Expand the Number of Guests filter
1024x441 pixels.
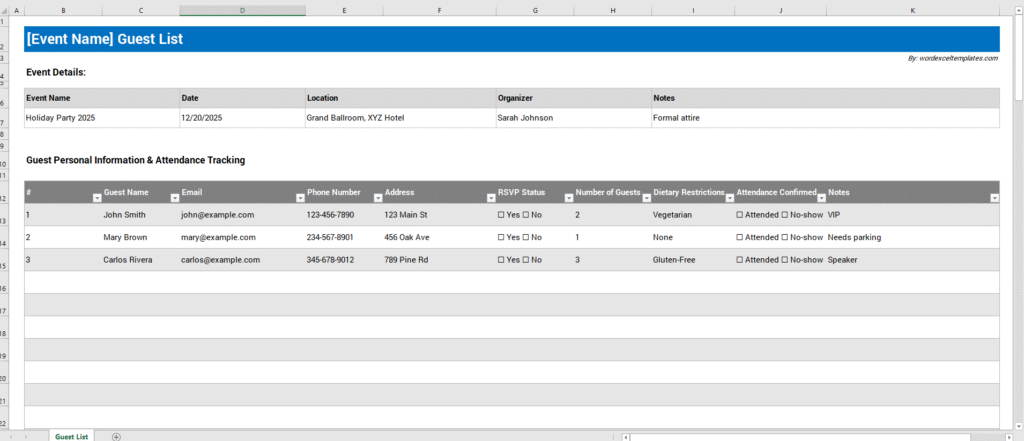click(x=644, y=198)
